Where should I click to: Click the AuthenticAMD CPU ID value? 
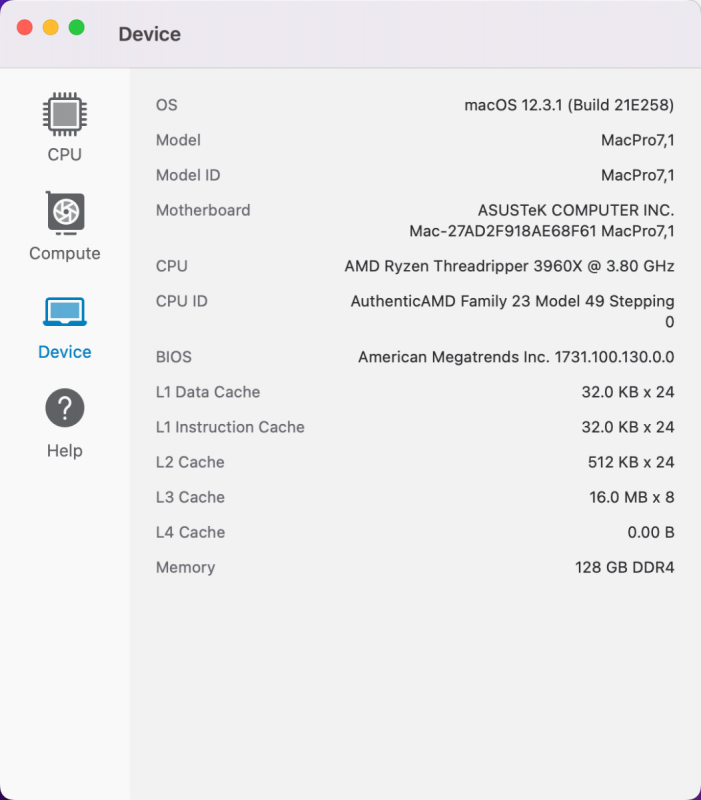pos(512,301)
